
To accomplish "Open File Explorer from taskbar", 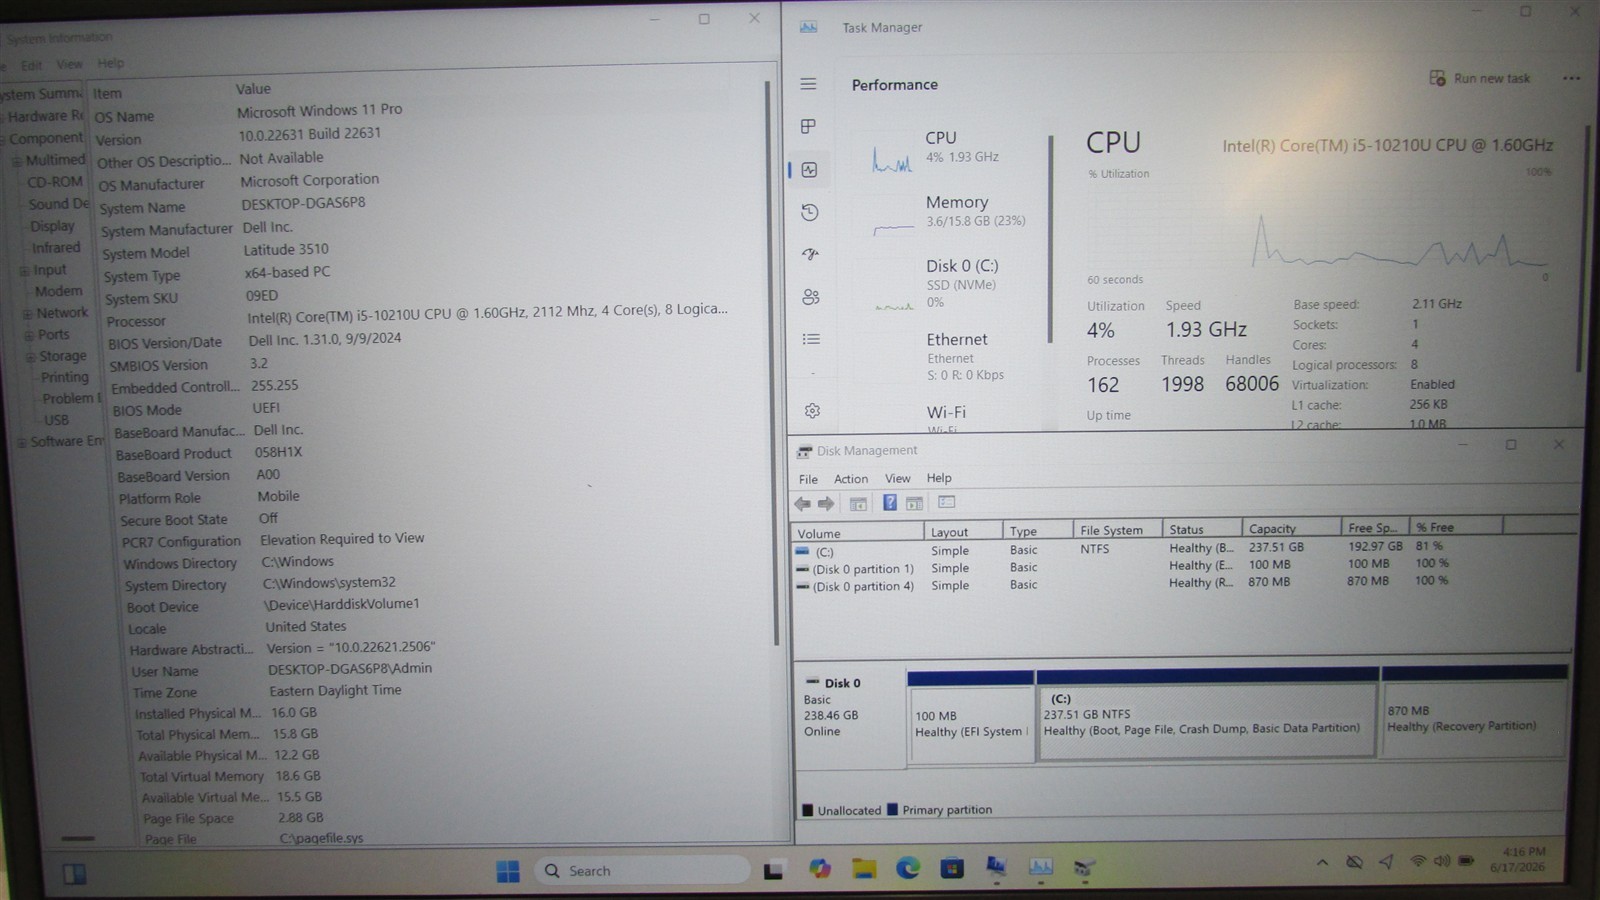I will [864, 869].
